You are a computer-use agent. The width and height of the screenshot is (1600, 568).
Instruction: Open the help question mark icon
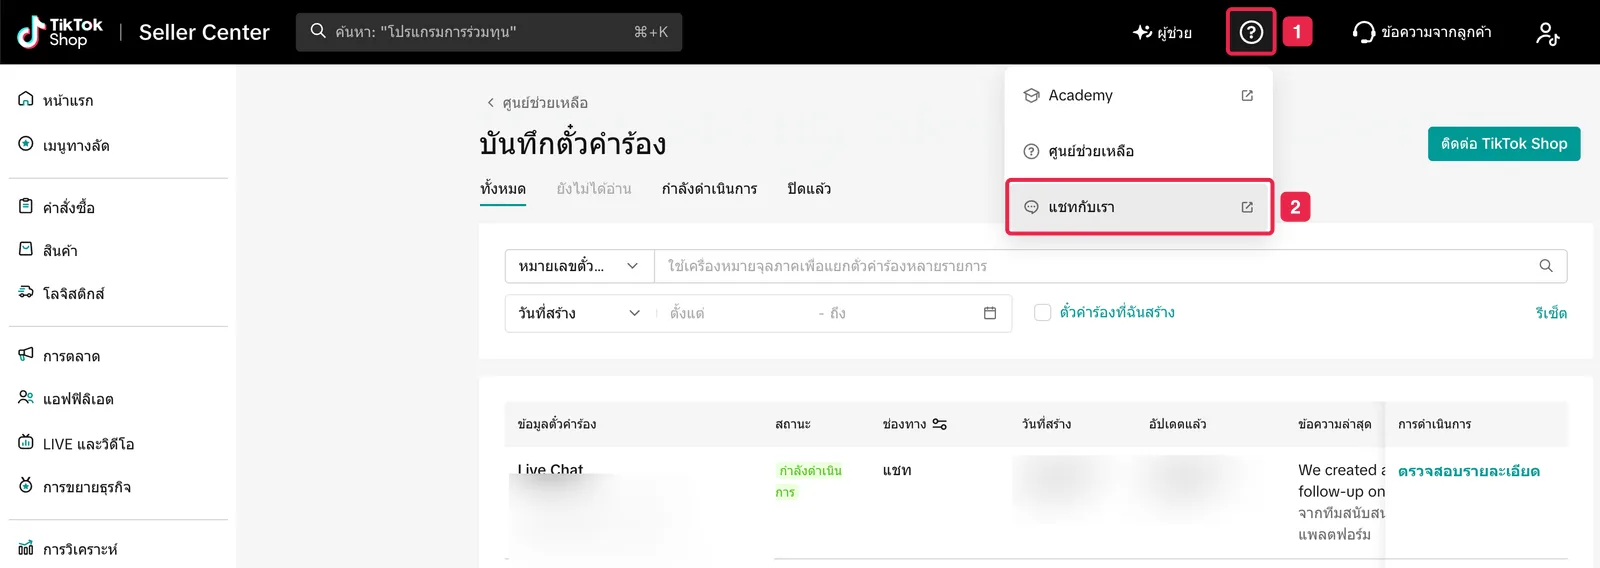click(1251, 32)
